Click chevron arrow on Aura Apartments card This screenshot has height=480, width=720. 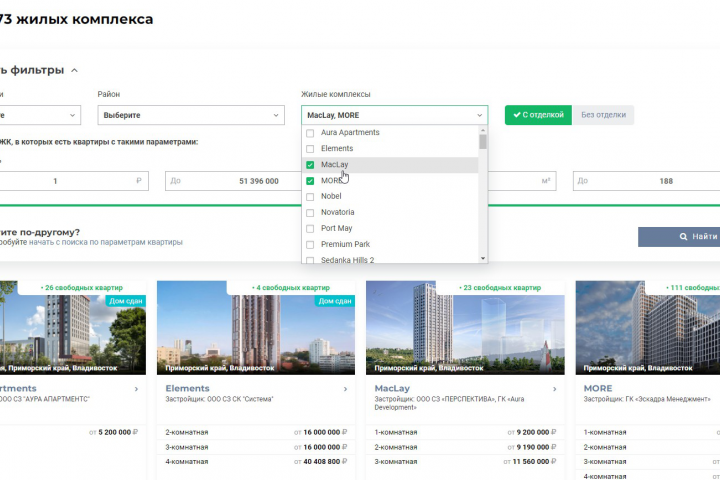(136, 389)
